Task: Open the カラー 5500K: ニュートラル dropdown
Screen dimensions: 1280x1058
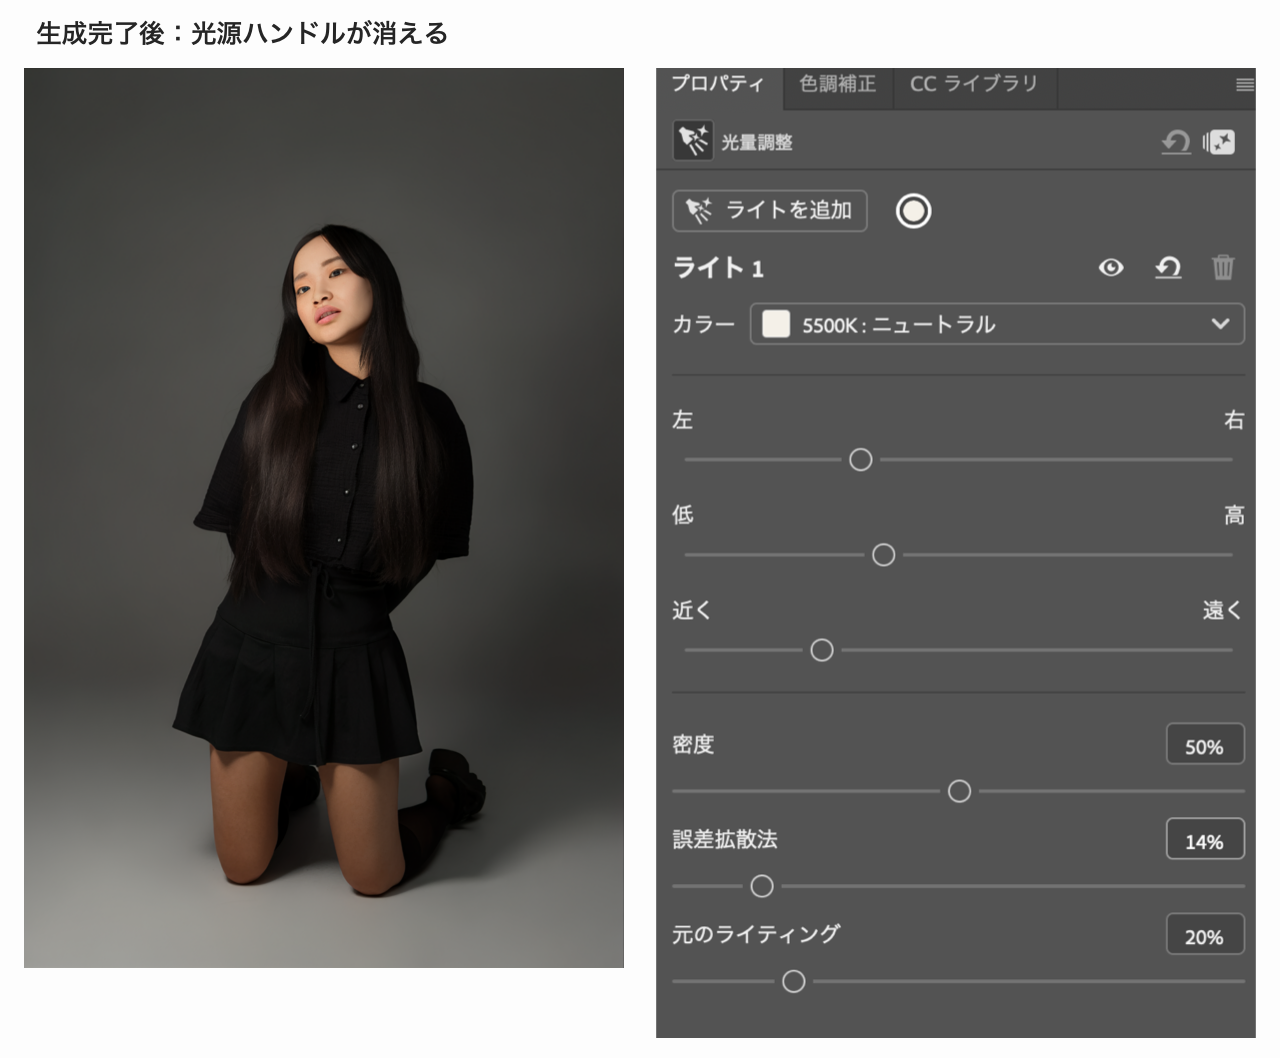Action: tap(997, 324)
